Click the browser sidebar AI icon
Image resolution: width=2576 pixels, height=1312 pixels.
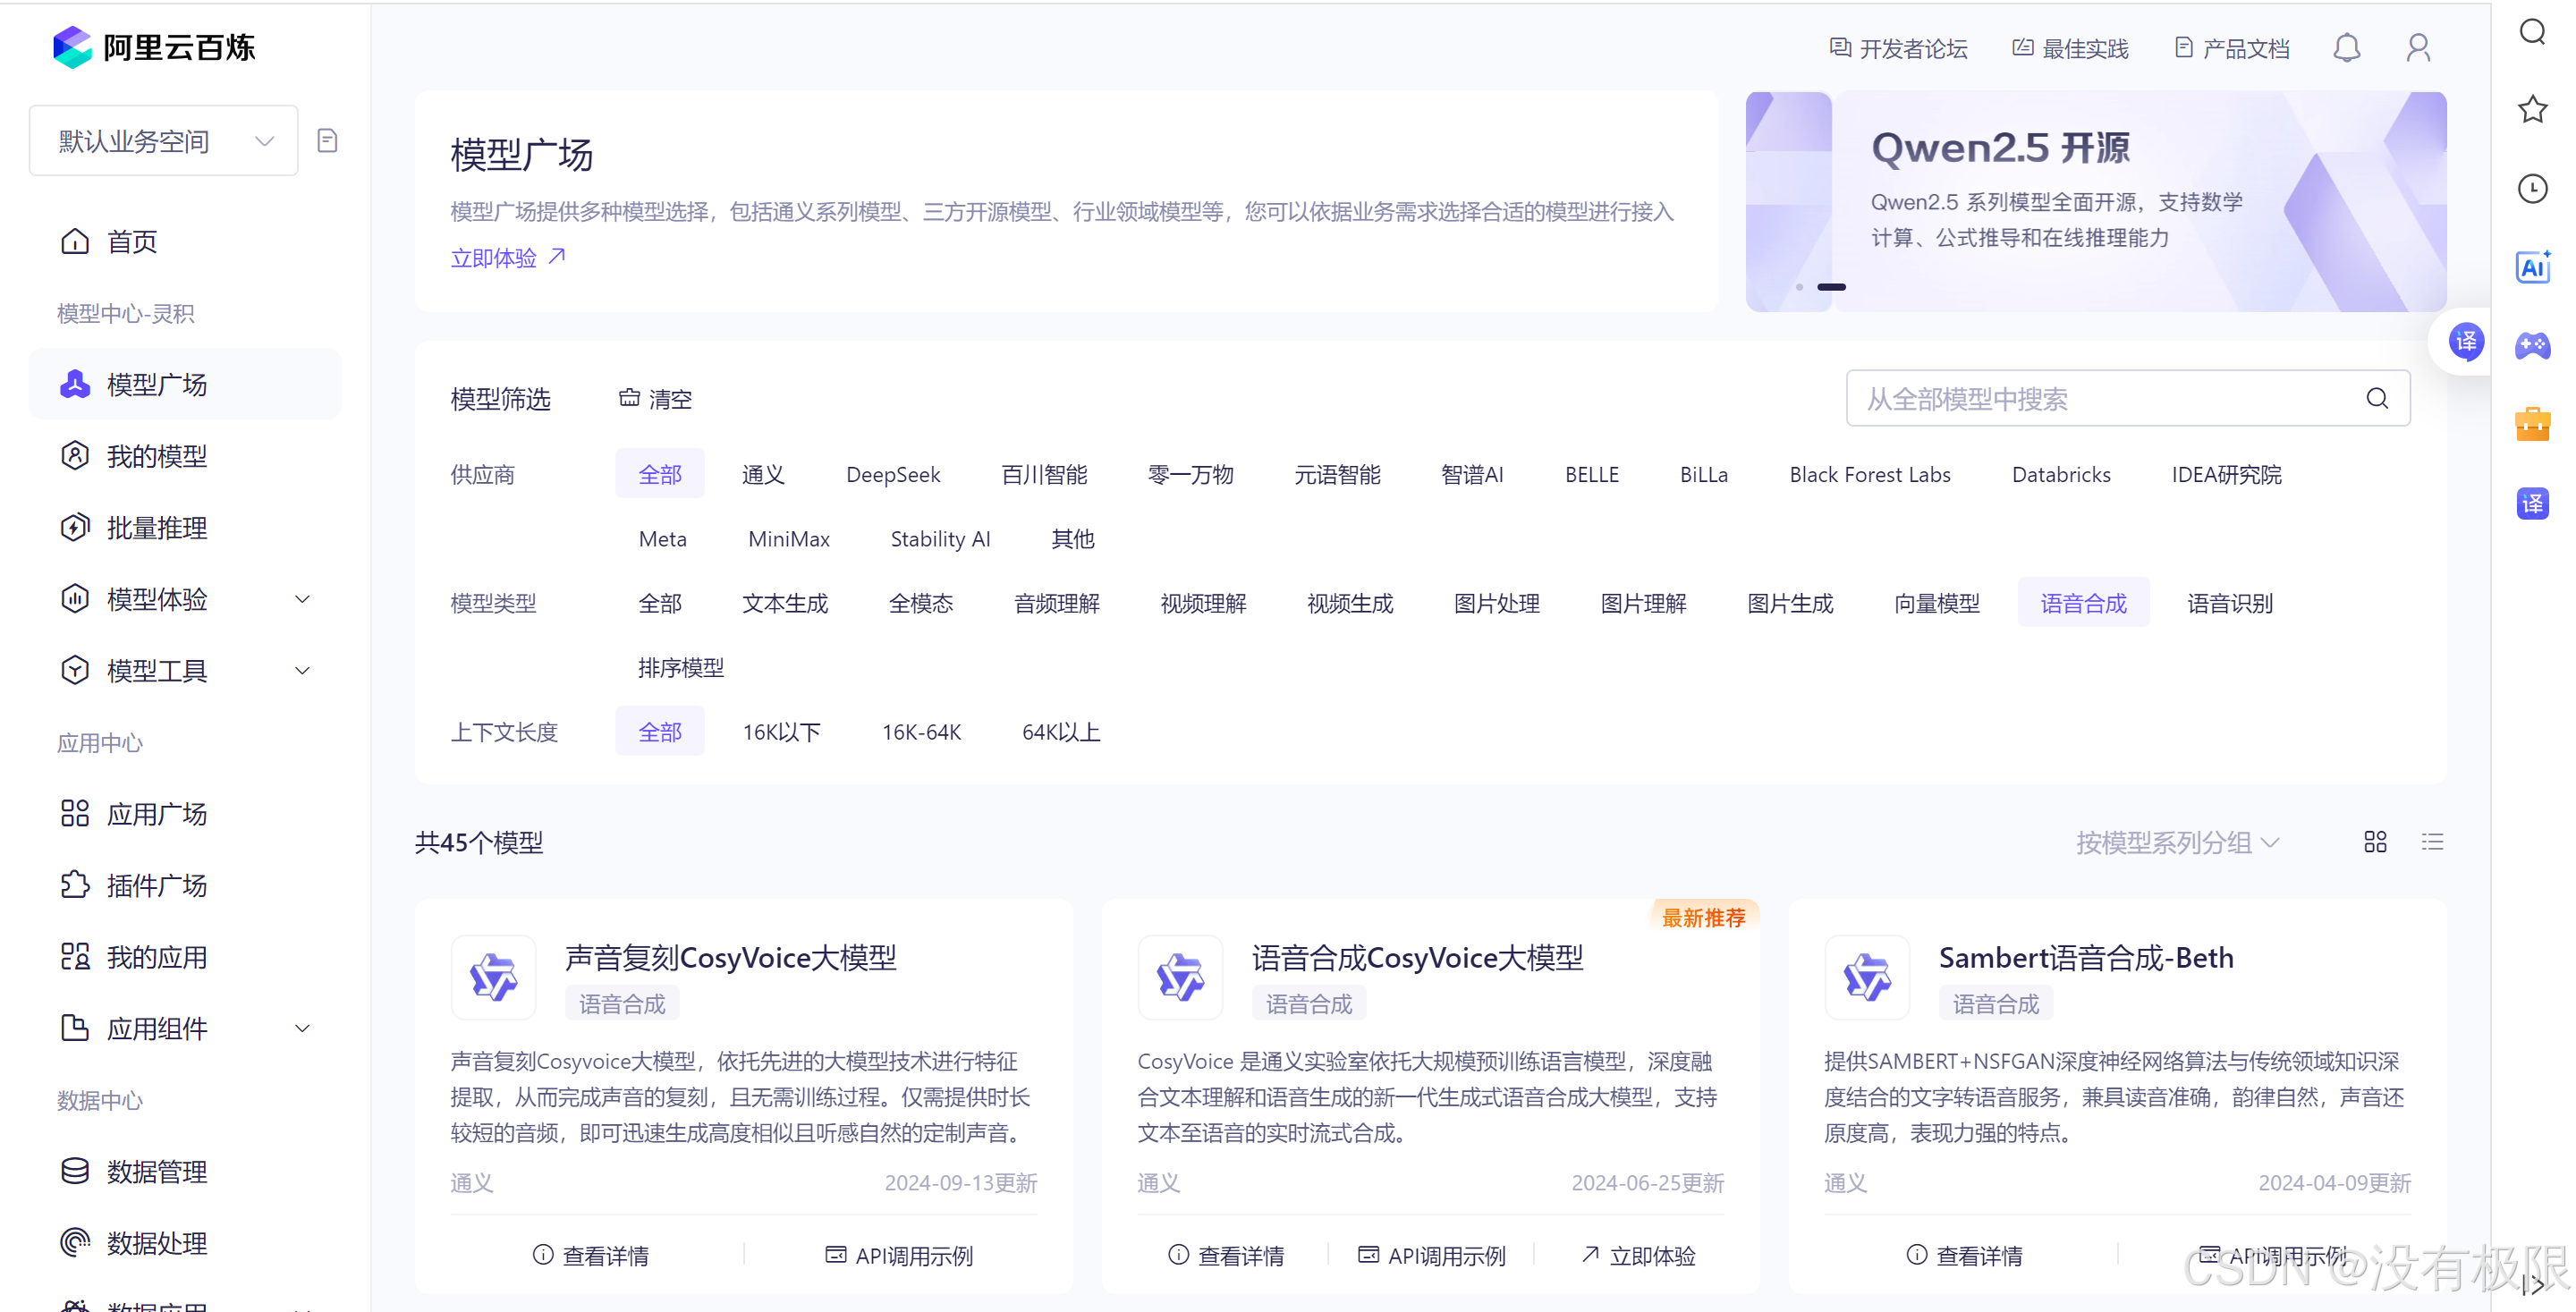coord(2532,268)
